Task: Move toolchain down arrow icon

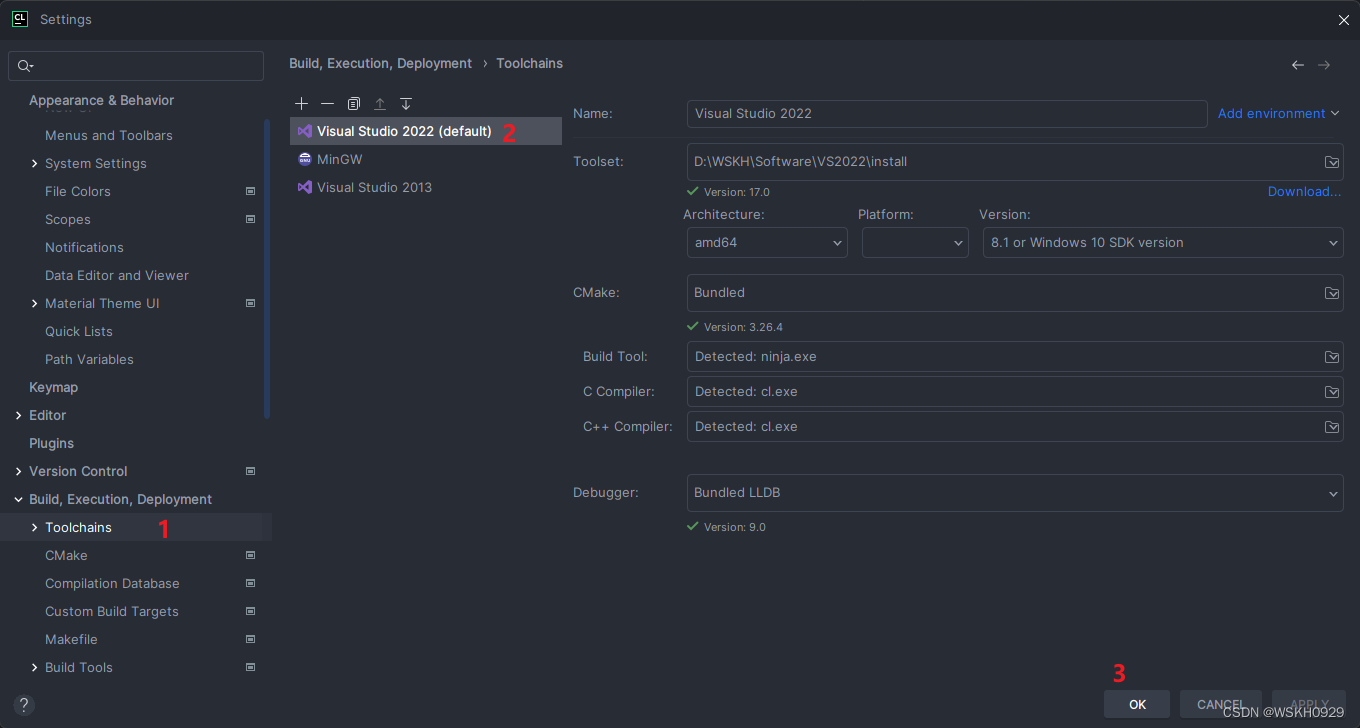Action: pos(406,104)
